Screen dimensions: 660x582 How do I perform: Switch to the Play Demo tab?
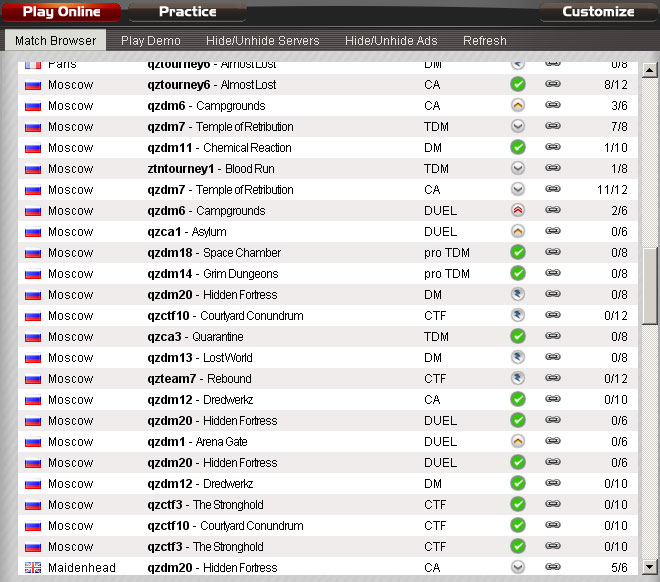tap(151, 41)
